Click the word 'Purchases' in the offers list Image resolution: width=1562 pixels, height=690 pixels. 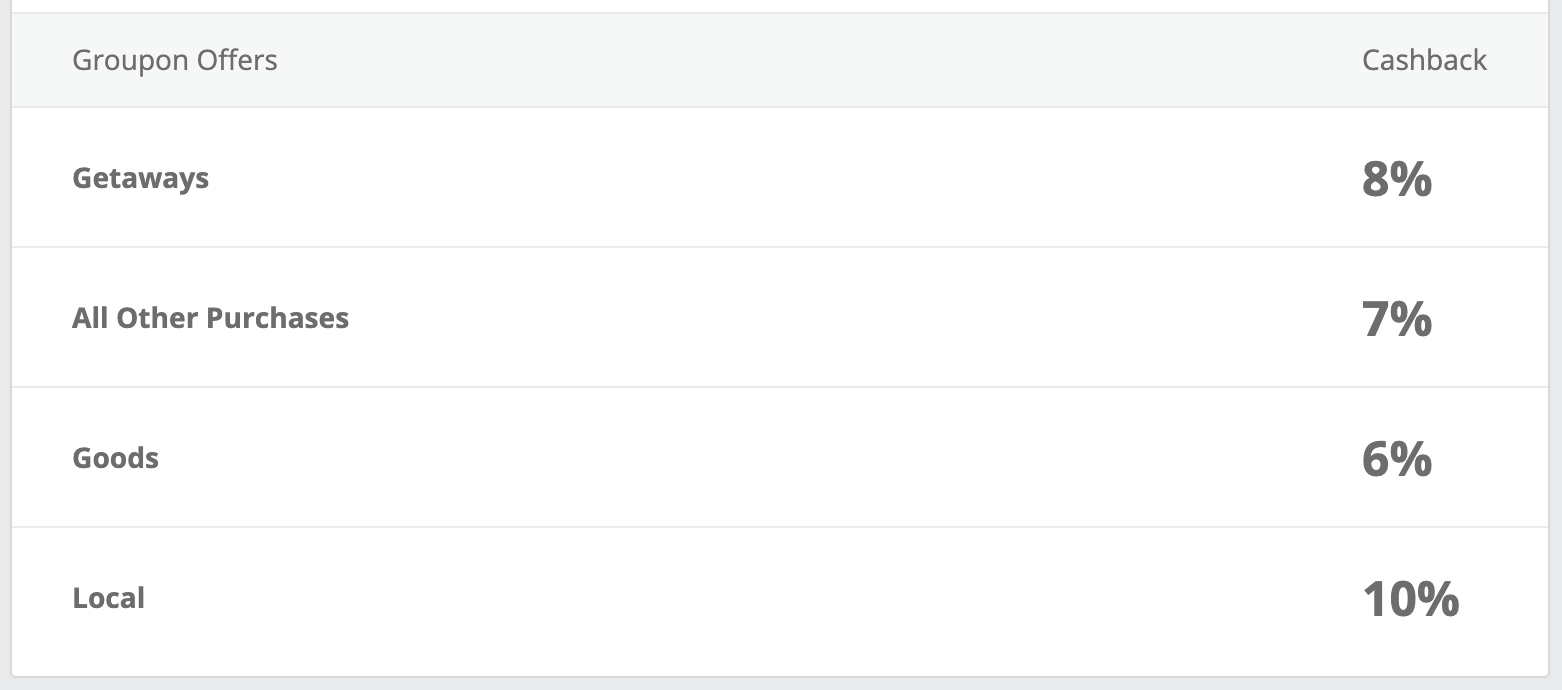pos(278,318)
